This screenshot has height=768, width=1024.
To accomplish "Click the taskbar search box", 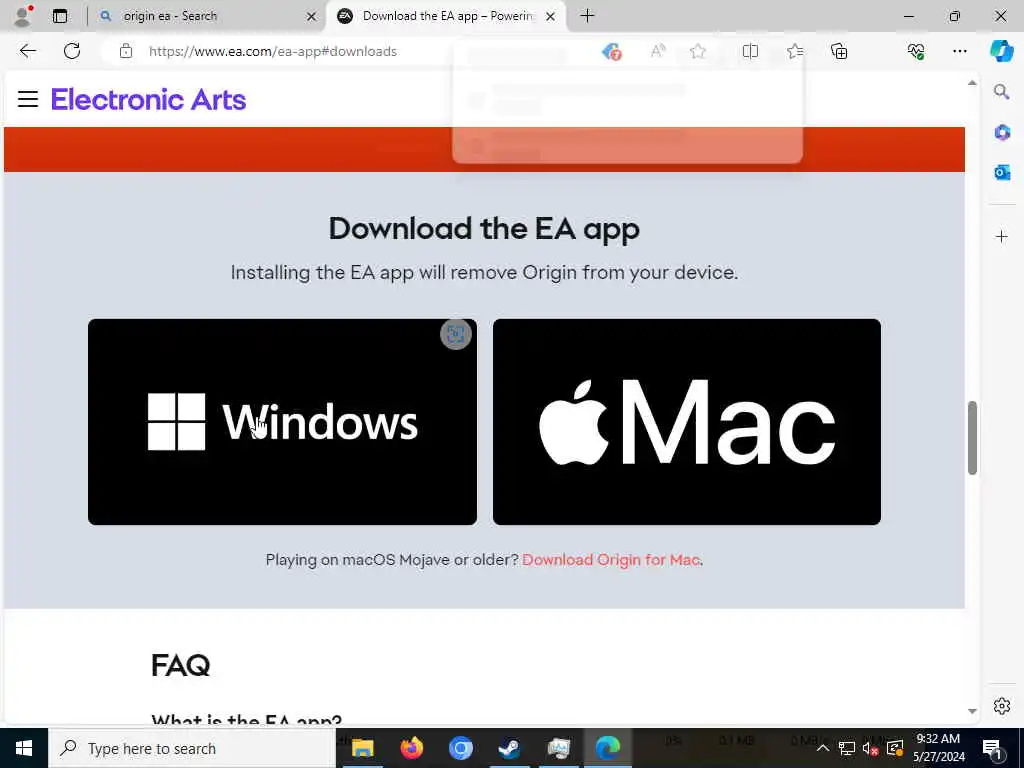I will [192, 748].
